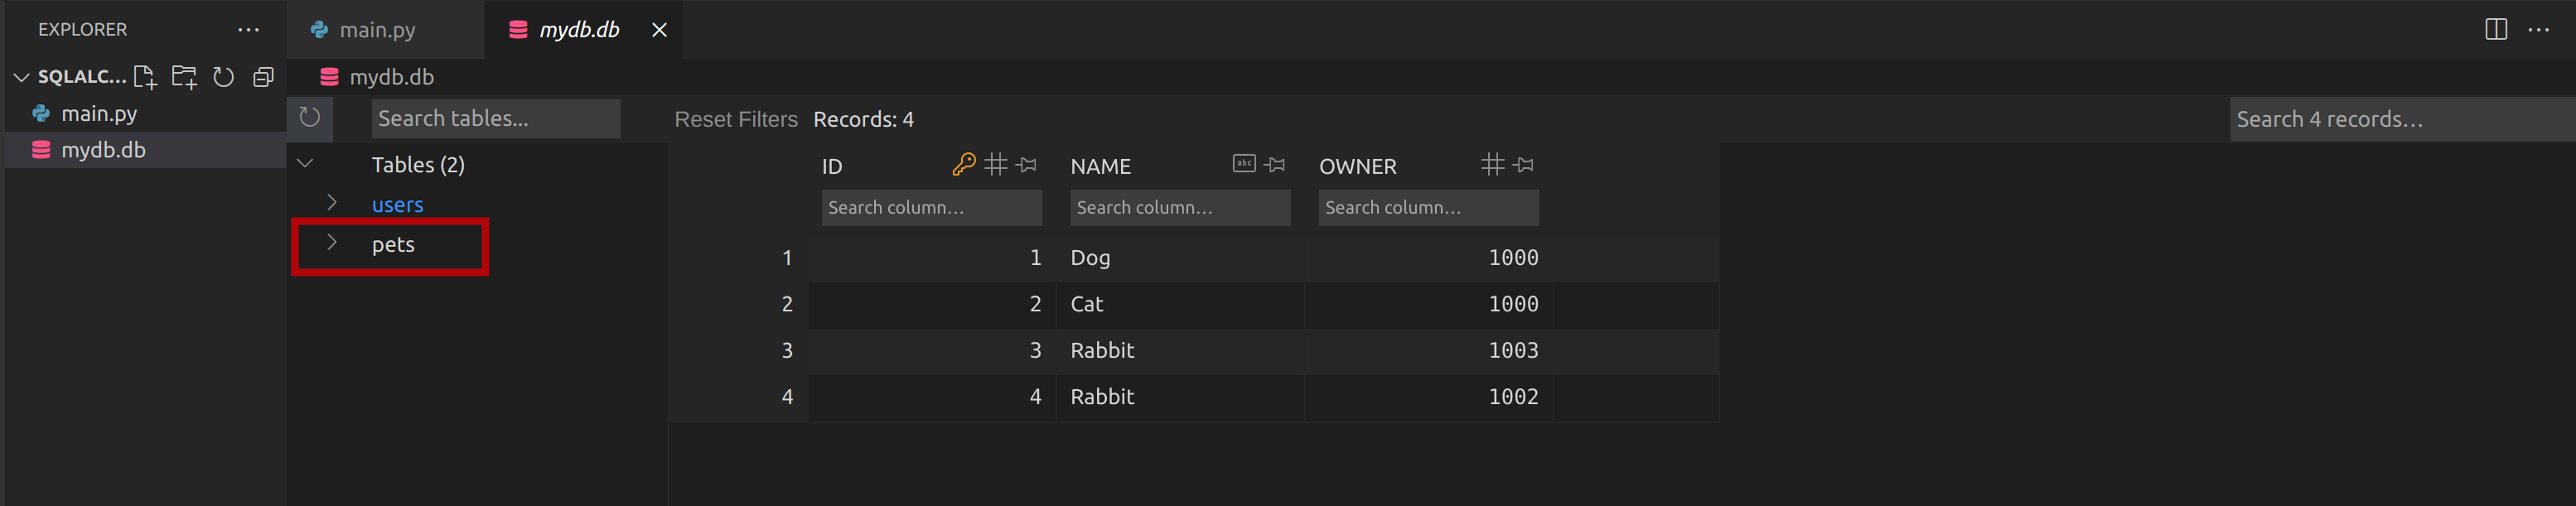2576x506 pixels.
Task: Click the database refresh icon beside Search tables
Action: point(310,118)
